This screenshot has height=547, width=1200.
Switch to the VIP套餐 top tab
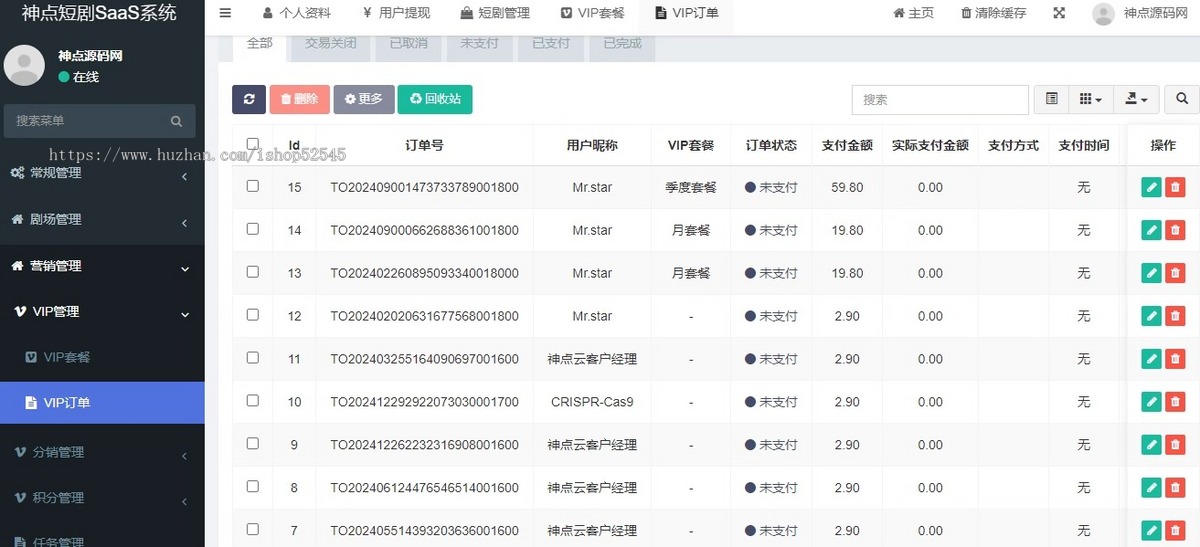tap(592, 13)
